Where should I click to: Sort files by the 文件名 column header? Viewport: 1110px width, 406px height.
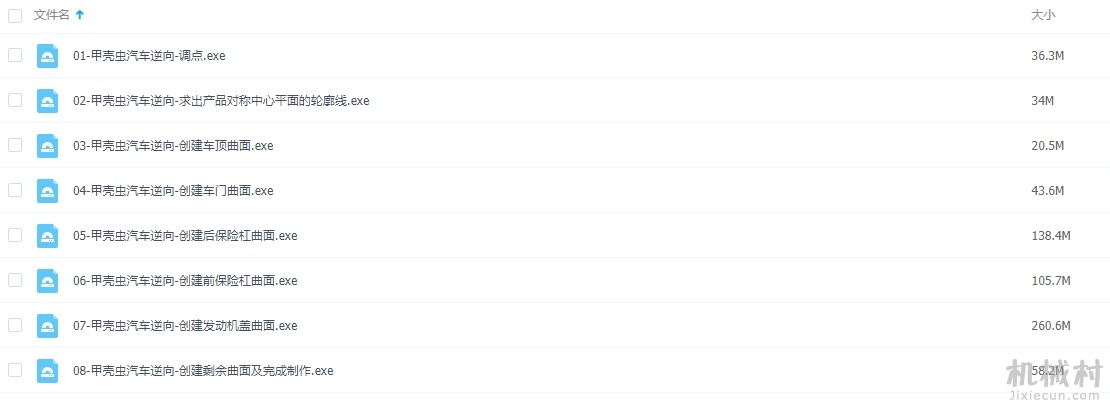pyautogui.click(x=52, y=15)
